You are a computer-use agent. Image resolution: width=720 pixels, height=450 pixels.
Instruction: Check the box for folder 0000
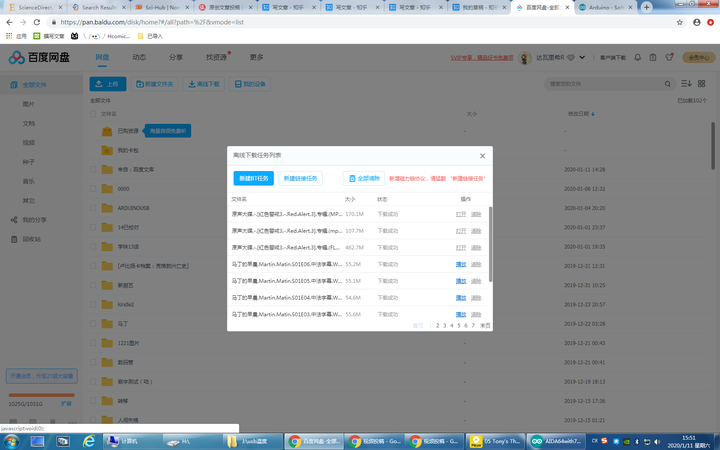click(x=93, y=189)
